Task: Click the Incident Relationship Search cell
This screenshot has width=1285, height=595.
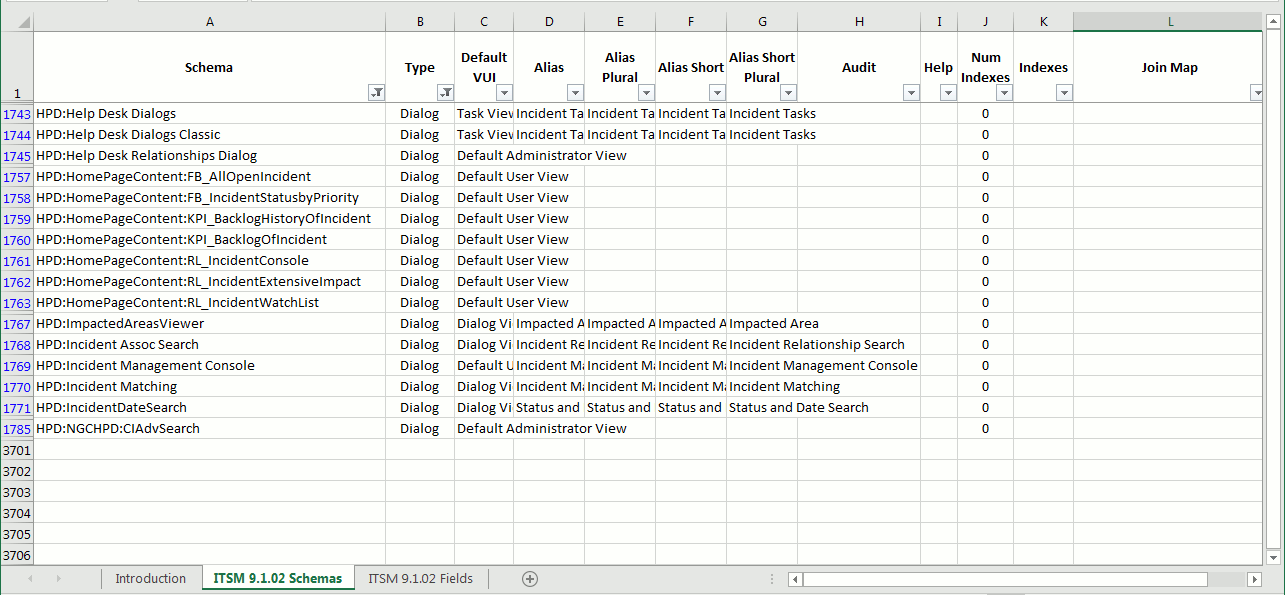Action: coord(762,345)
